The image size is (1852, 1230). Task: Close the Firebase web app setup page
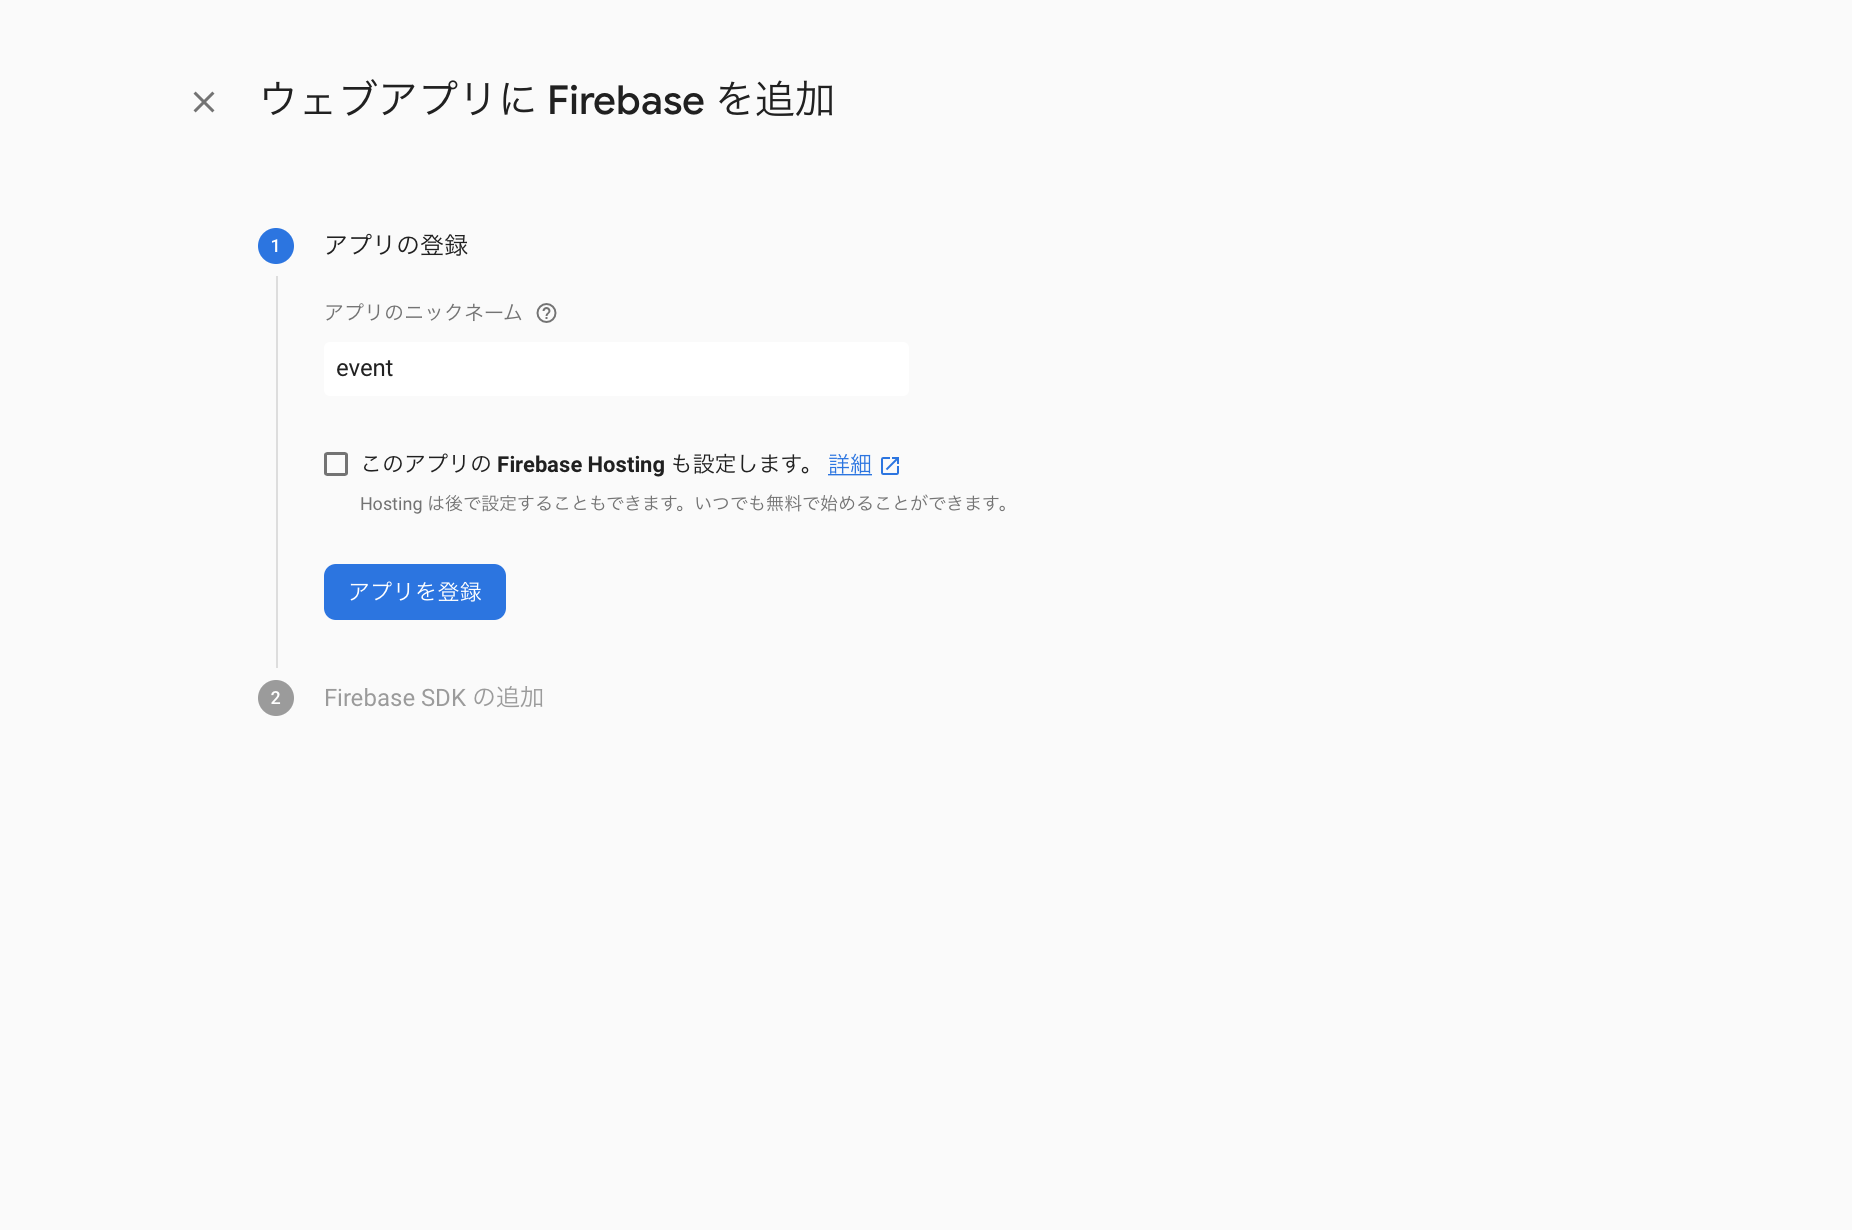tap(204, 102)
